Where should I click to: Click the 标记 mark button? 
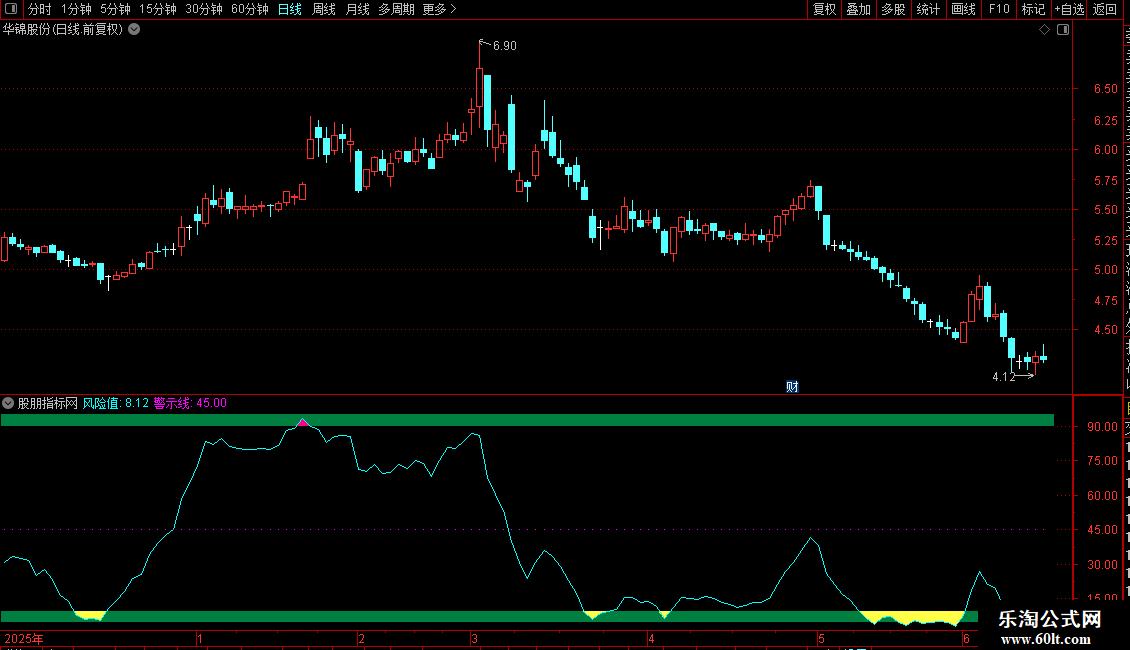coord(1033,9)
